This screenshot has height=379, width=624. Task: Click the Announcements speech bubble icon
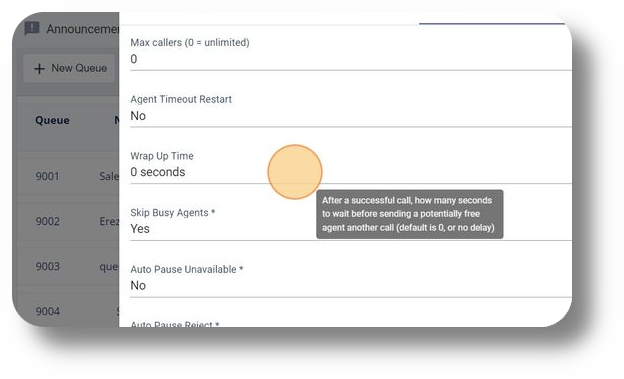32,29
